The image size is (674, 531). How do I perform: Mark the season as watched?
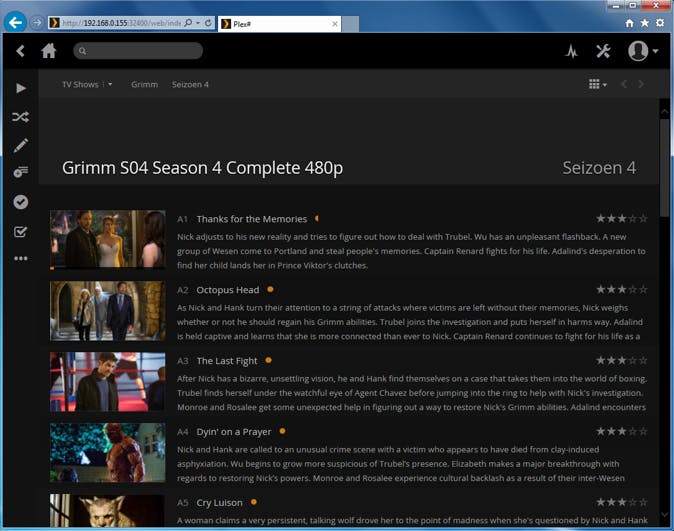point(21,202)
